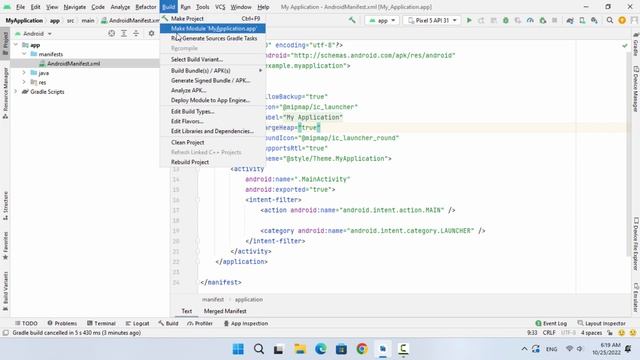Click the Stop run square icon

tap(554, 20)
